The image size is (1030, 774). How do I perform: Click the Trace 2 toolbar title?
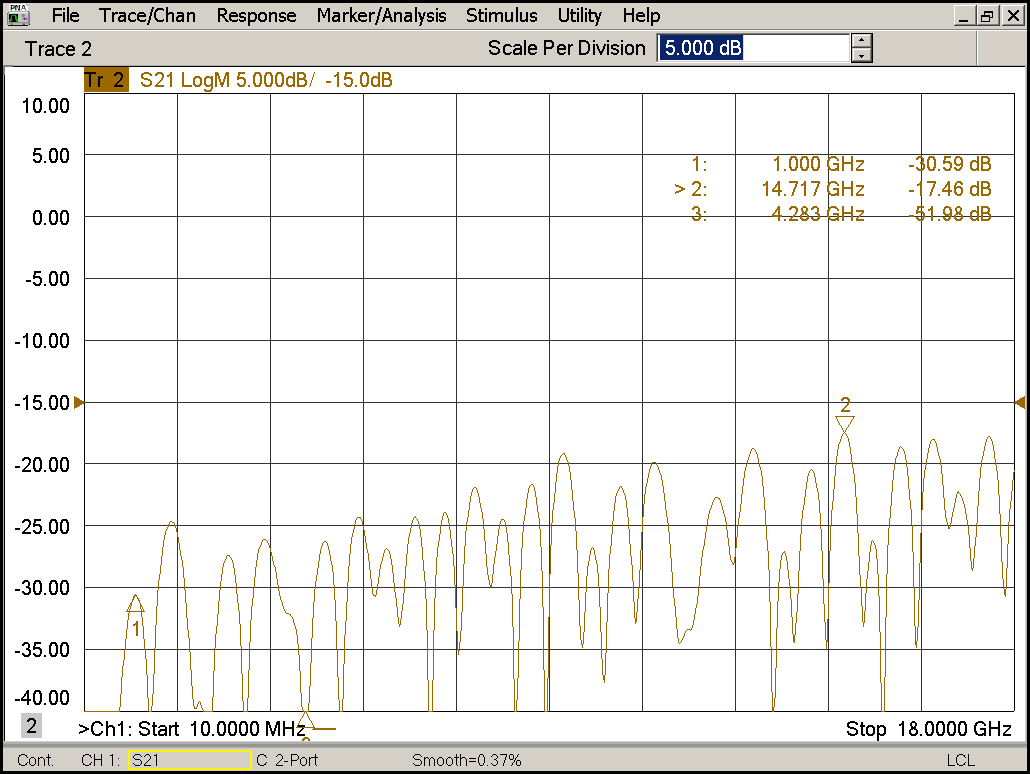coord(58,49)
